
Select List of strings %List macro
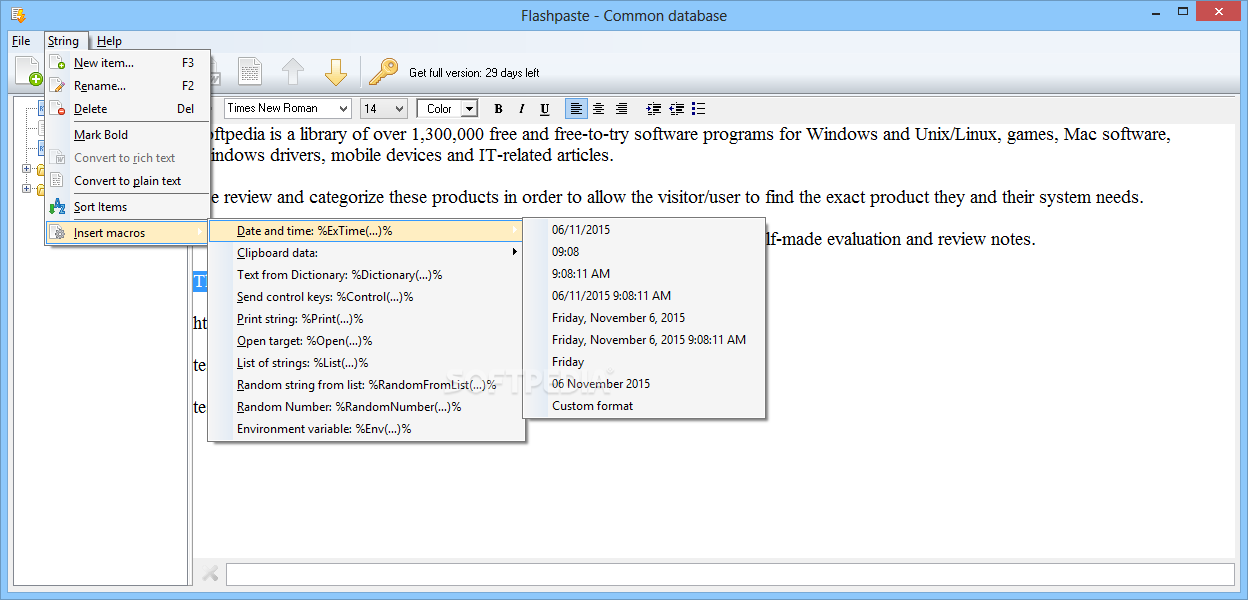(366, 363)
